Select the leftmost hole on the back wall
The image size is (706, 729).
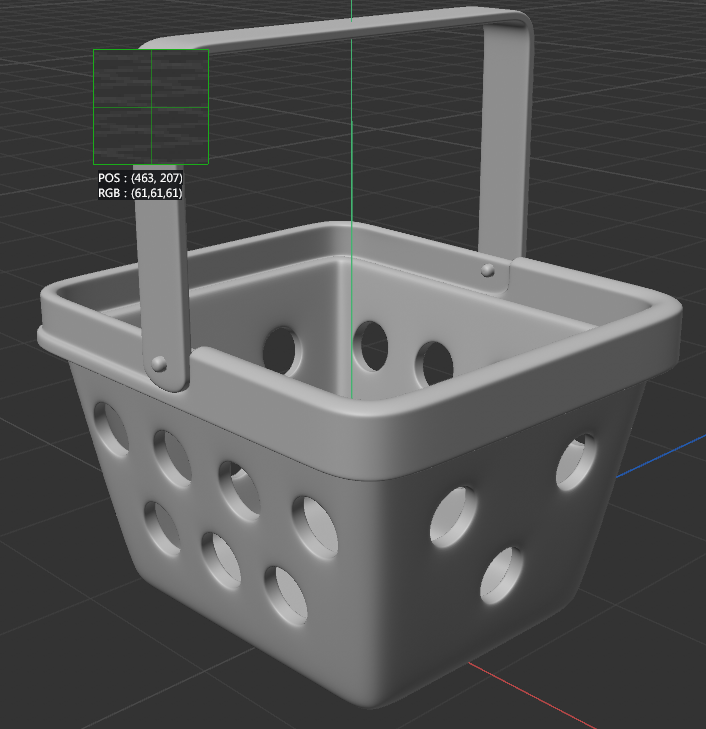pos(281,349)
